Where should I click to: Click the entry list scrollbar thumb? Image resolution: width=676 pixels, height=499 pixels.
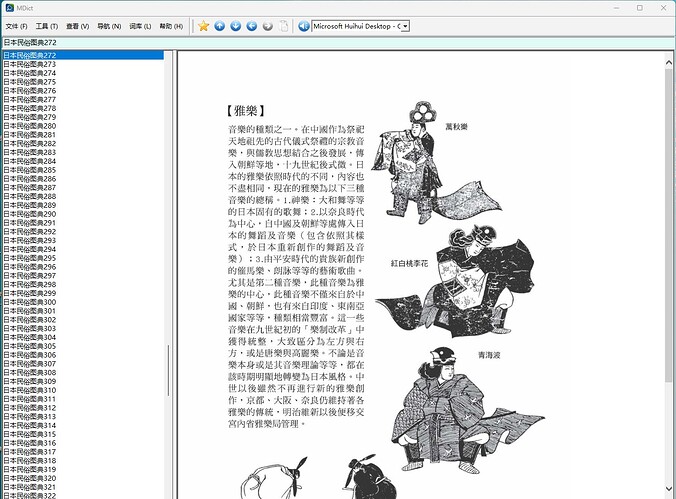point(168,370)
